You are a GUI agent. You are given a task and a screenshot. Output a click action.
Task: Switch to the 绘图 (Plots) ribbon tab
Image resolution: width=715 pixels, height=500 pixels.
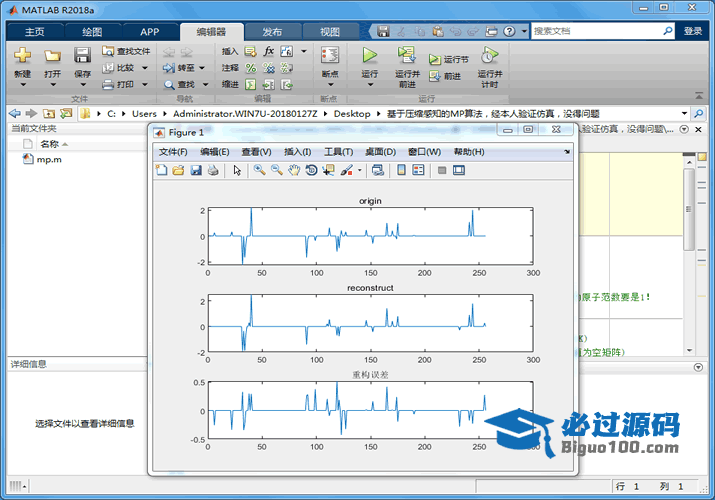pyautogui.click(x=91, y=31)
